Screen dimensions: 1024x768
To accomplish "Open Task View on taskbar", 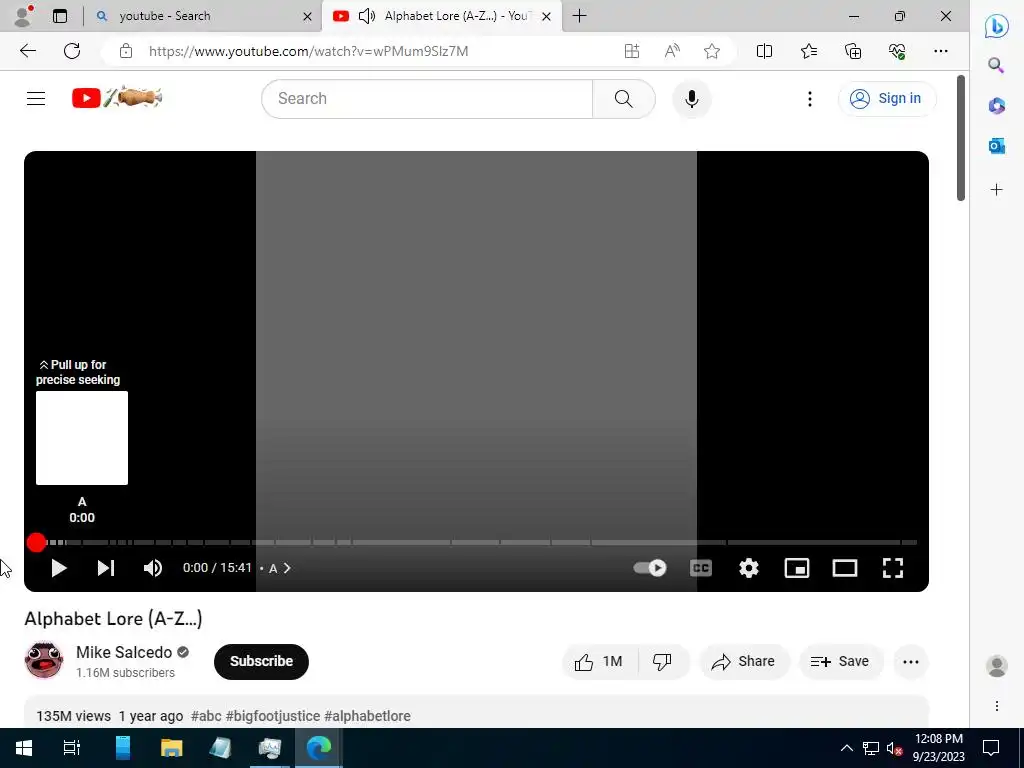I will (x=72, y=748).
